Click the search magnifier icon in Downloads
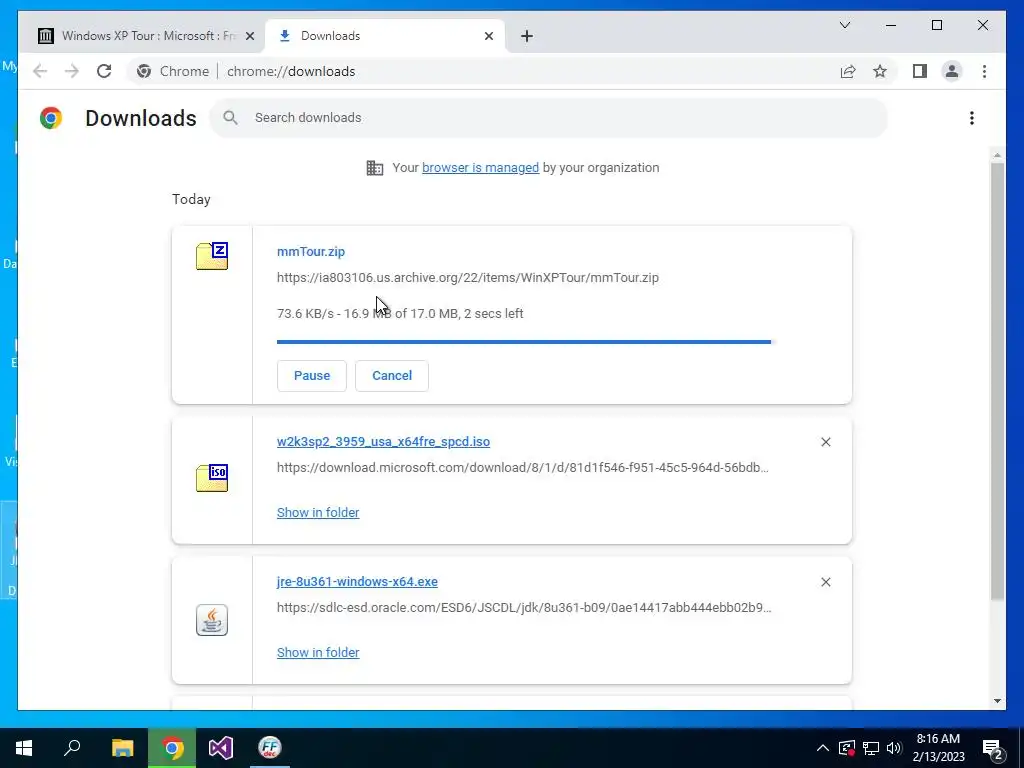1024x768 pixels. (x=230, y=118)
